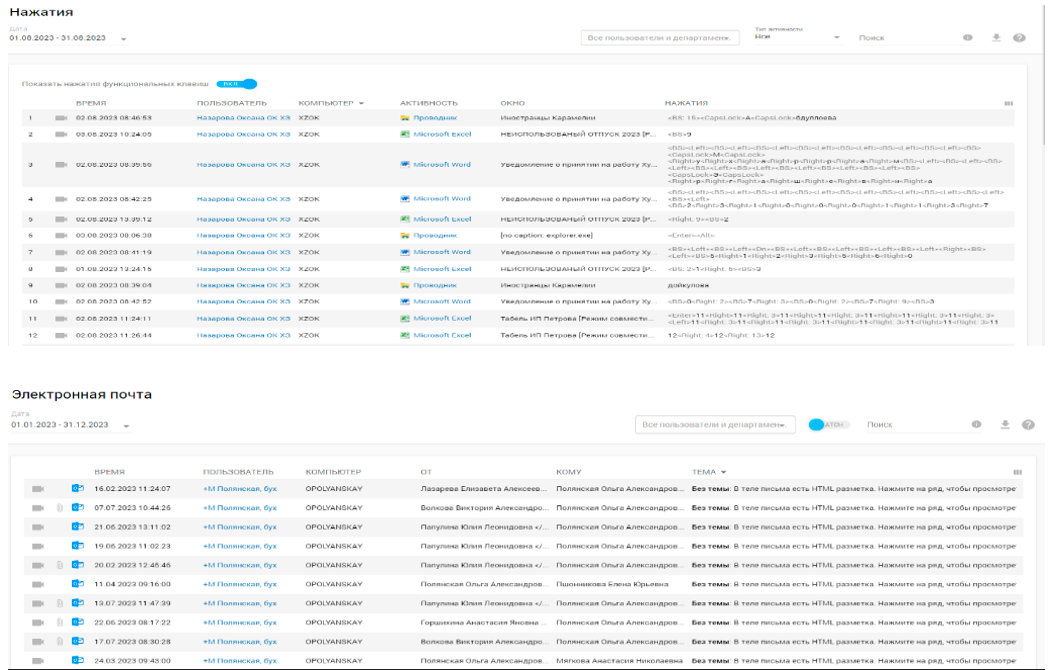This screenshot has height=670, width=1053.
Task: Sort by КОМПЬЮТЕР column arrow
Action: (361, 103)
